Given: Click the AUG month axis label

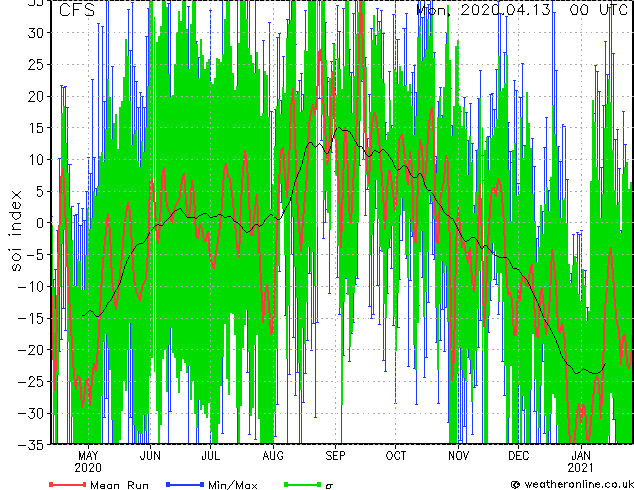Looking at the screenshot, I should pos(273,456).
